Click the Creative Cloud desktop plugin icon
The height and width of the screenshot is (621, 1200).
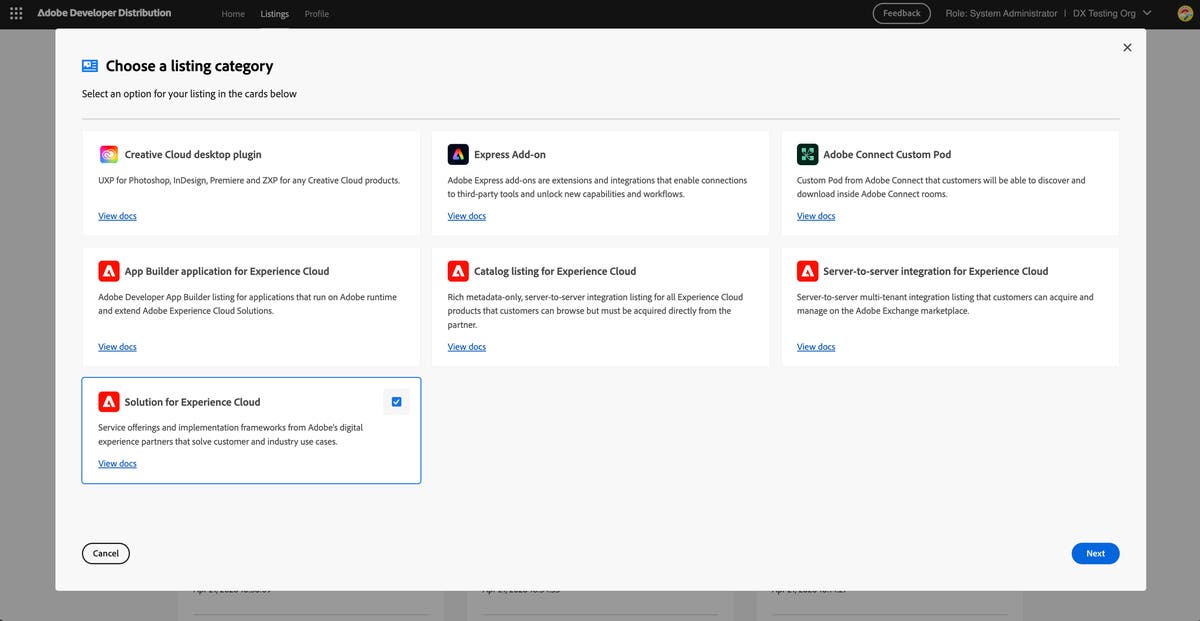tap(109, 155)
